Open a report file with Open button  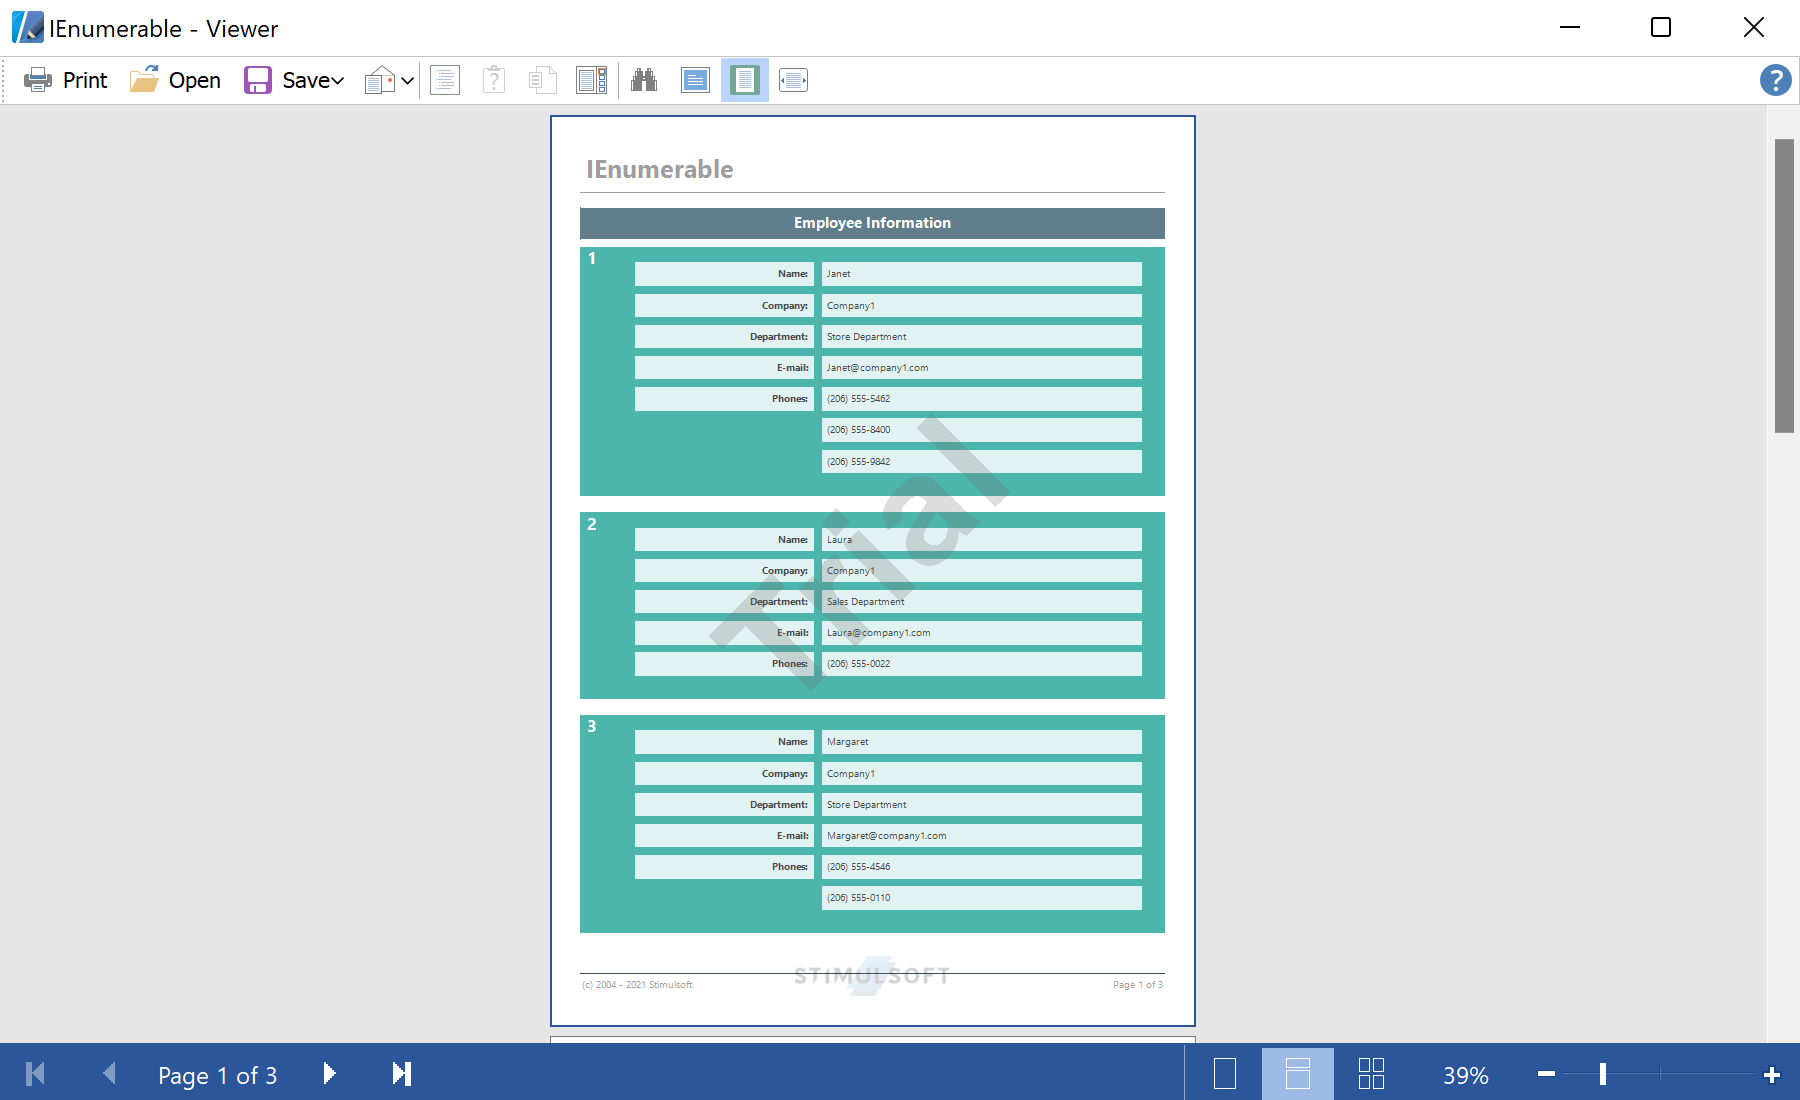[176, 80]
